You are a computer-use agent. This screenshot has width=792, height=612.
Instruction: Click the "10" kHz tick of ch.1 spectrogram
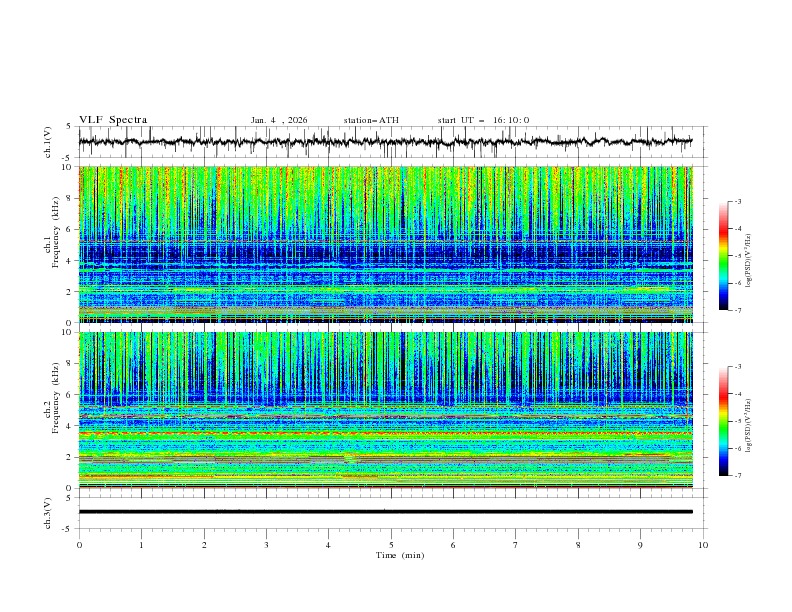coord(67,167)
